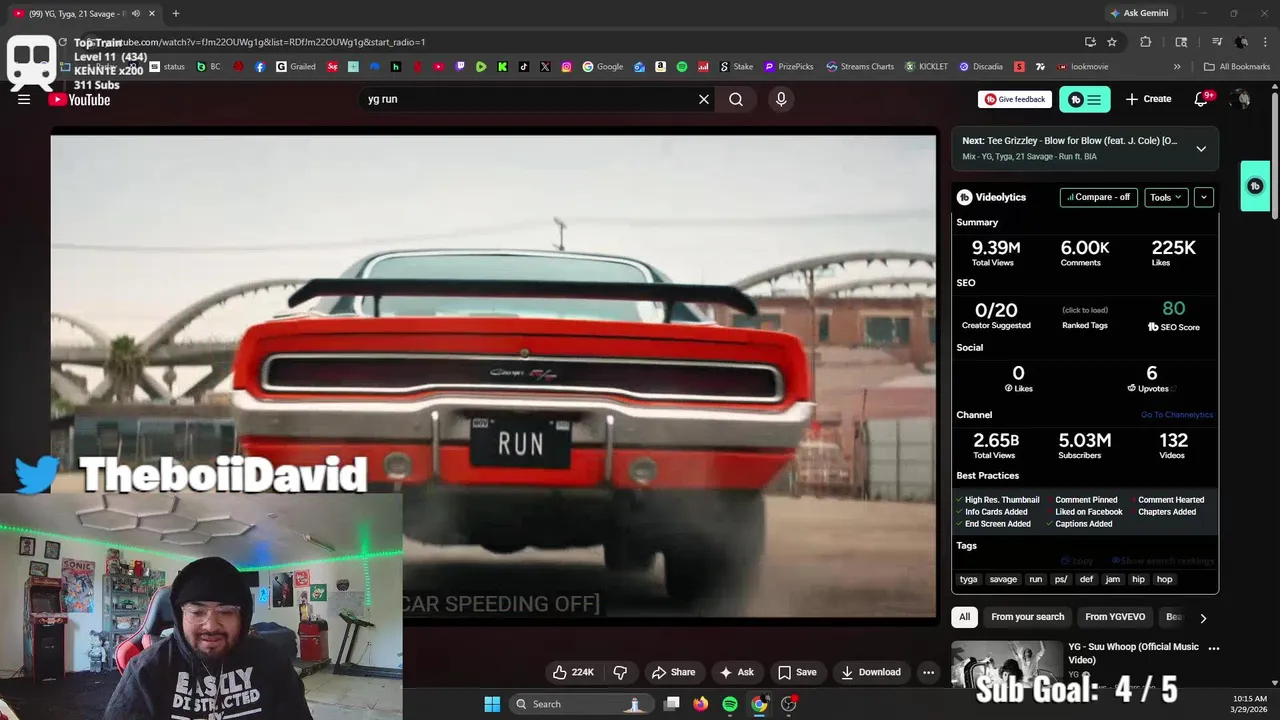Start voice search with the microphone
1280x720 pixels.
[781, 99]
